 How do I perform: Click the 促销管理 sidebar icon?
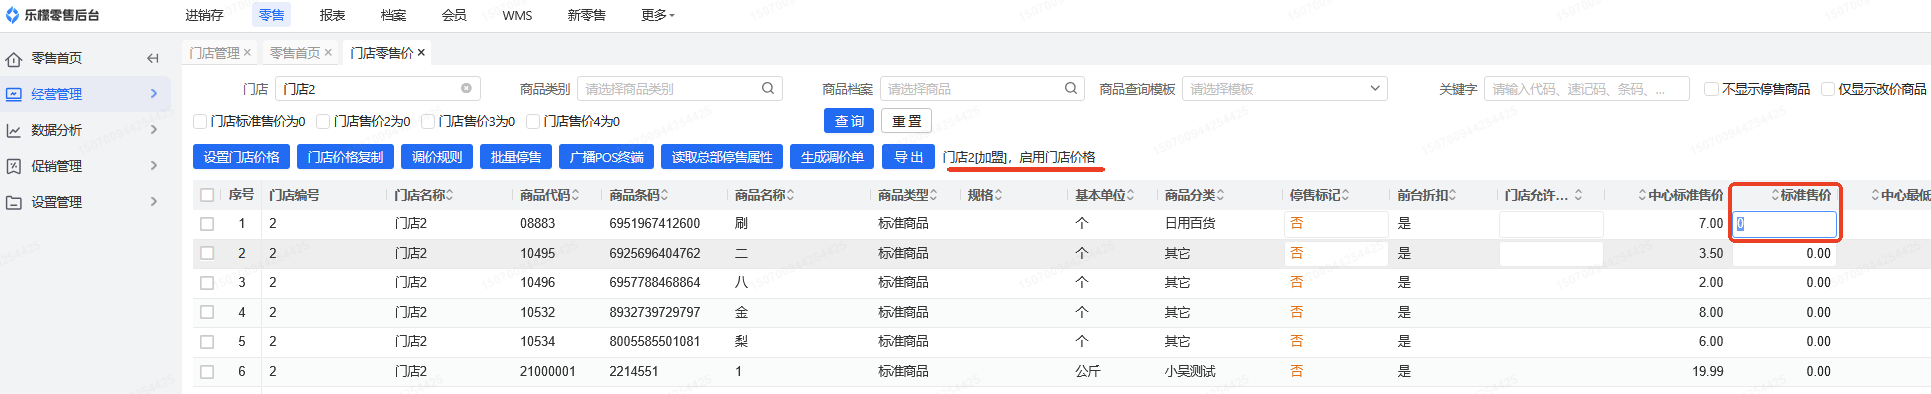[14, 166]
